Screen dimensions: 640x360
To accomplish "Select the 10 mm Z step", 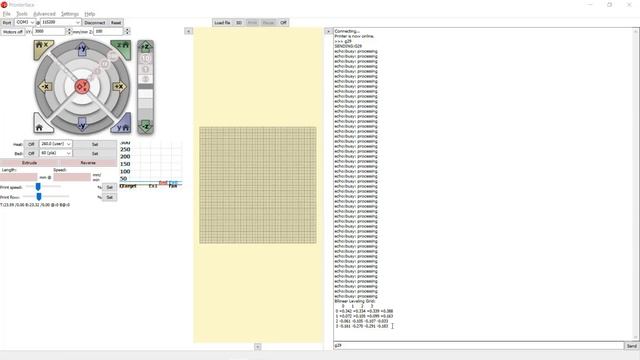I will [145, 59].
